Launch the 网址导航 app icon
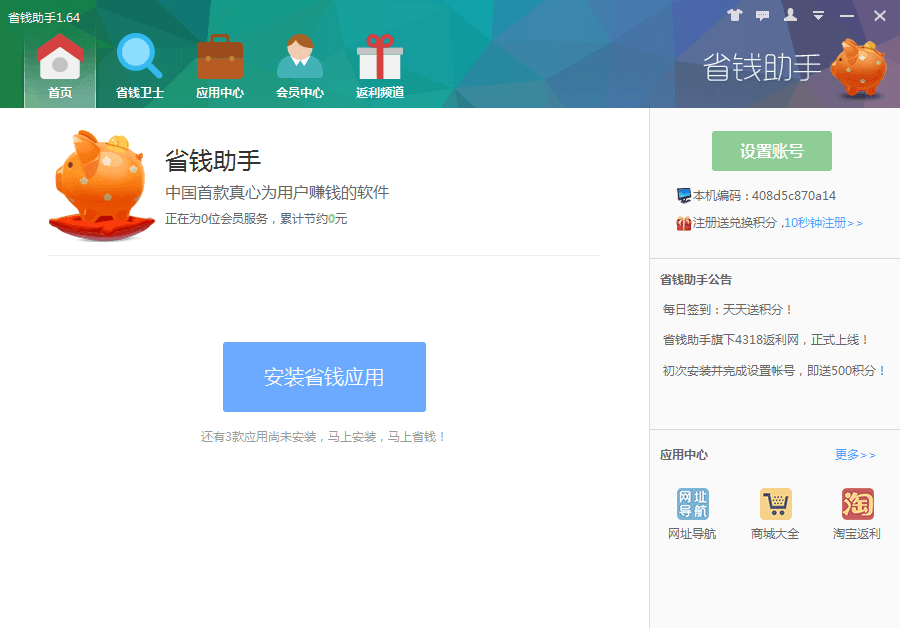900x628 pixels. pos(692,505)
